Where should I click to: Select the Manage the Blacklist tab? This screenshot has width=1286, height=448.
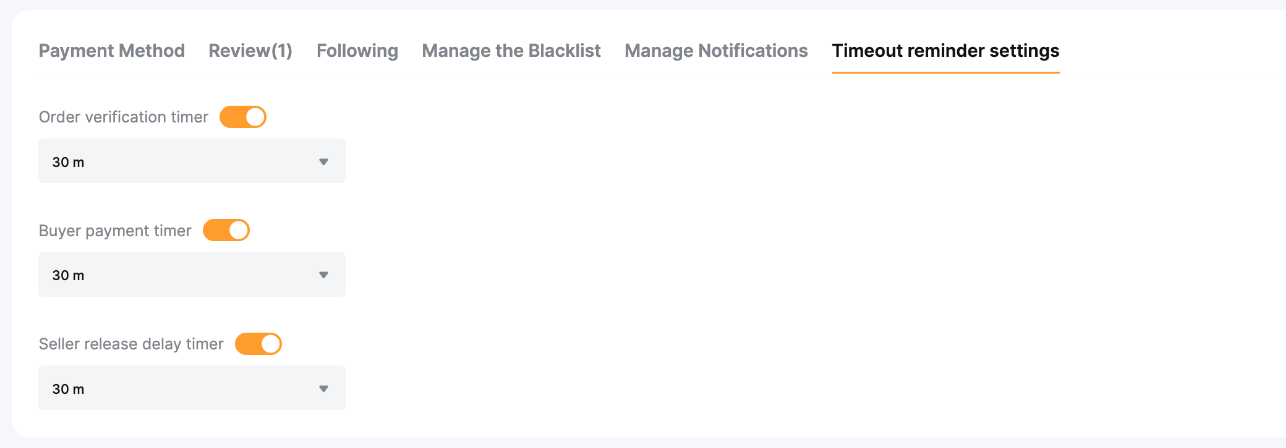click(x=511, y=51)
